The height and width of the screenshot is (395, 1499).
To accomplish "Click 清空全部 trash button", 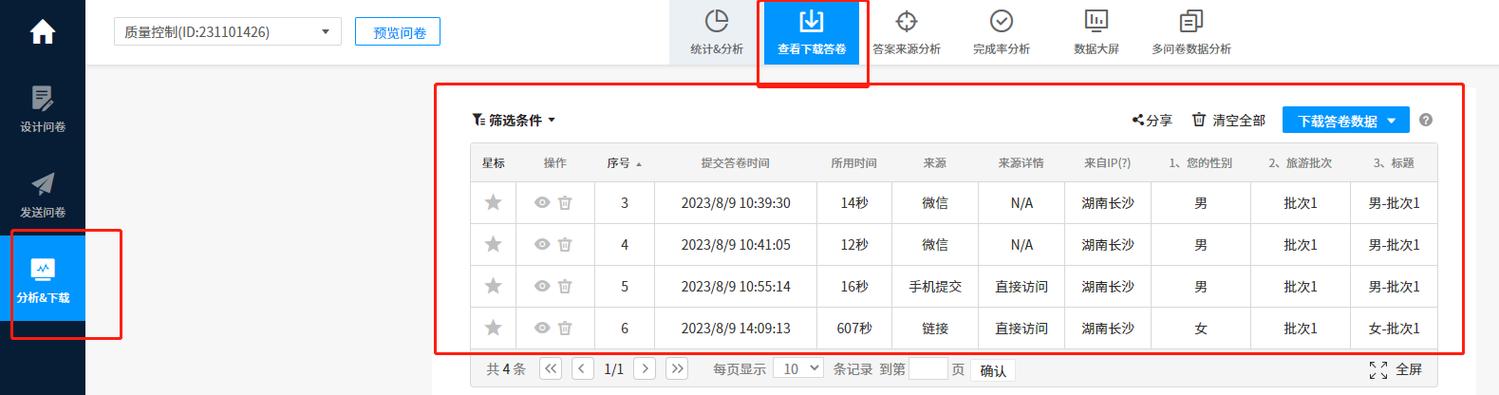I will click(1229, 120).
